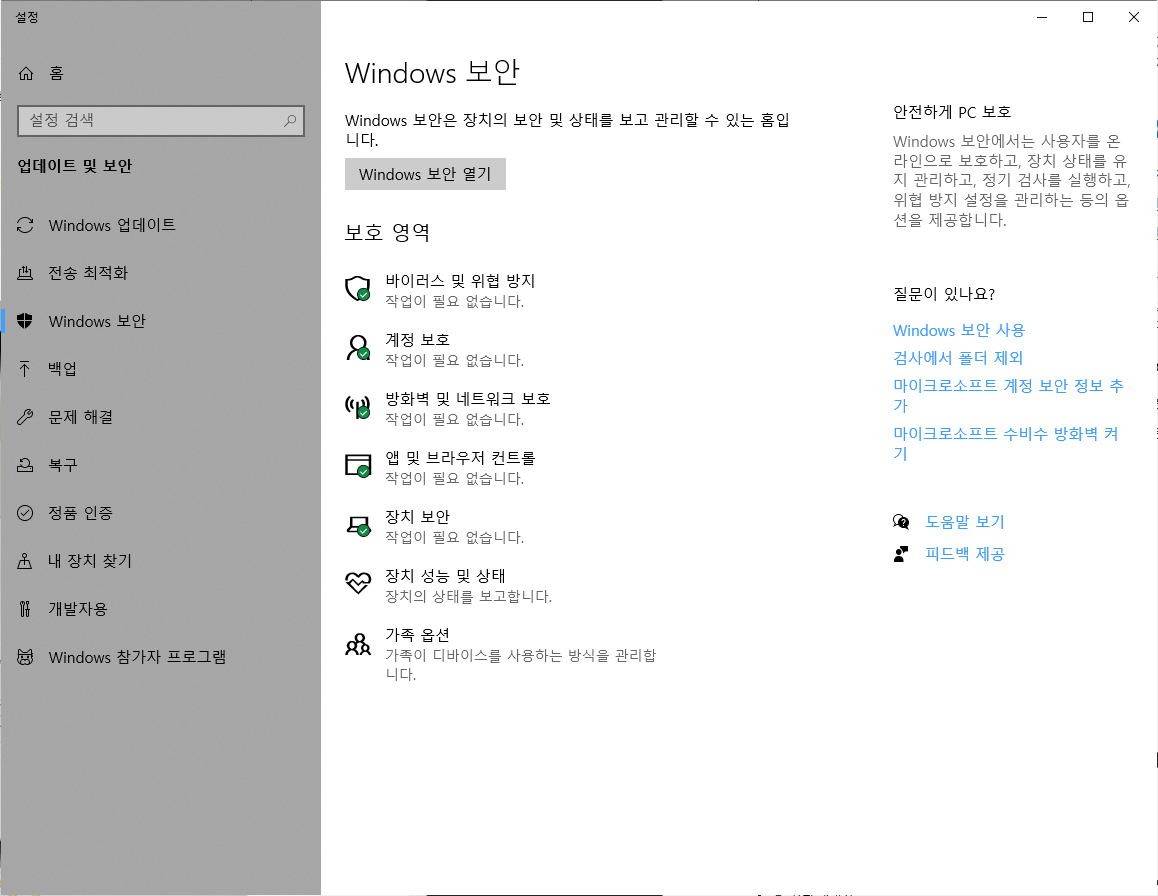Click the Home icon in the sidebar
This screenshot has height=896, width=1158.
(x=26, y=73)
